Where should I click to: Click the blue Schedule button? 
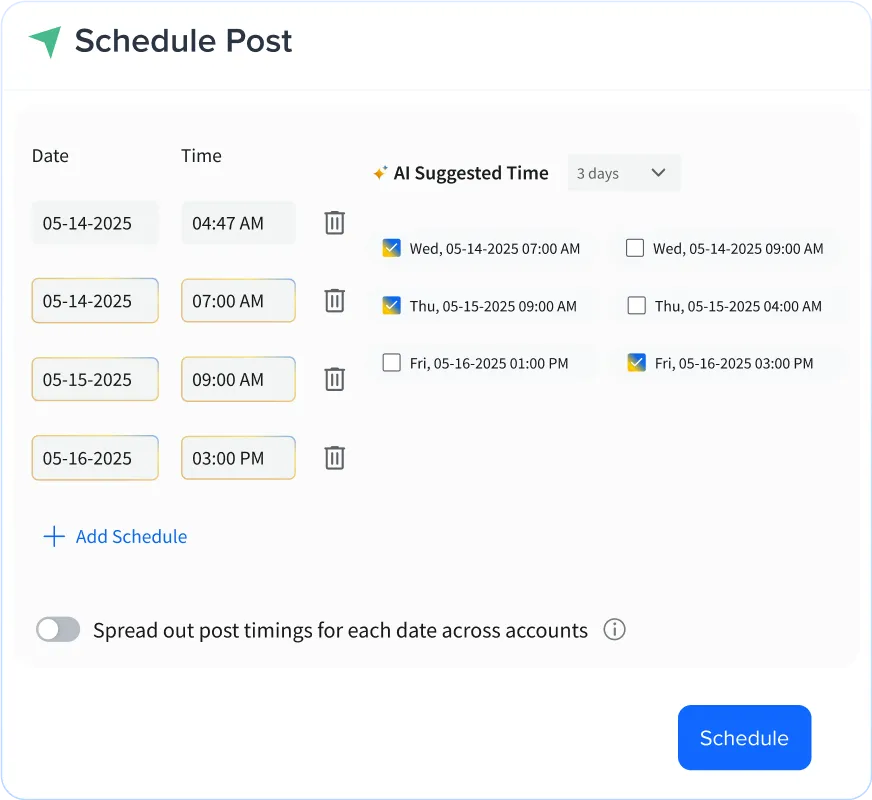click(x=744, y=738)
